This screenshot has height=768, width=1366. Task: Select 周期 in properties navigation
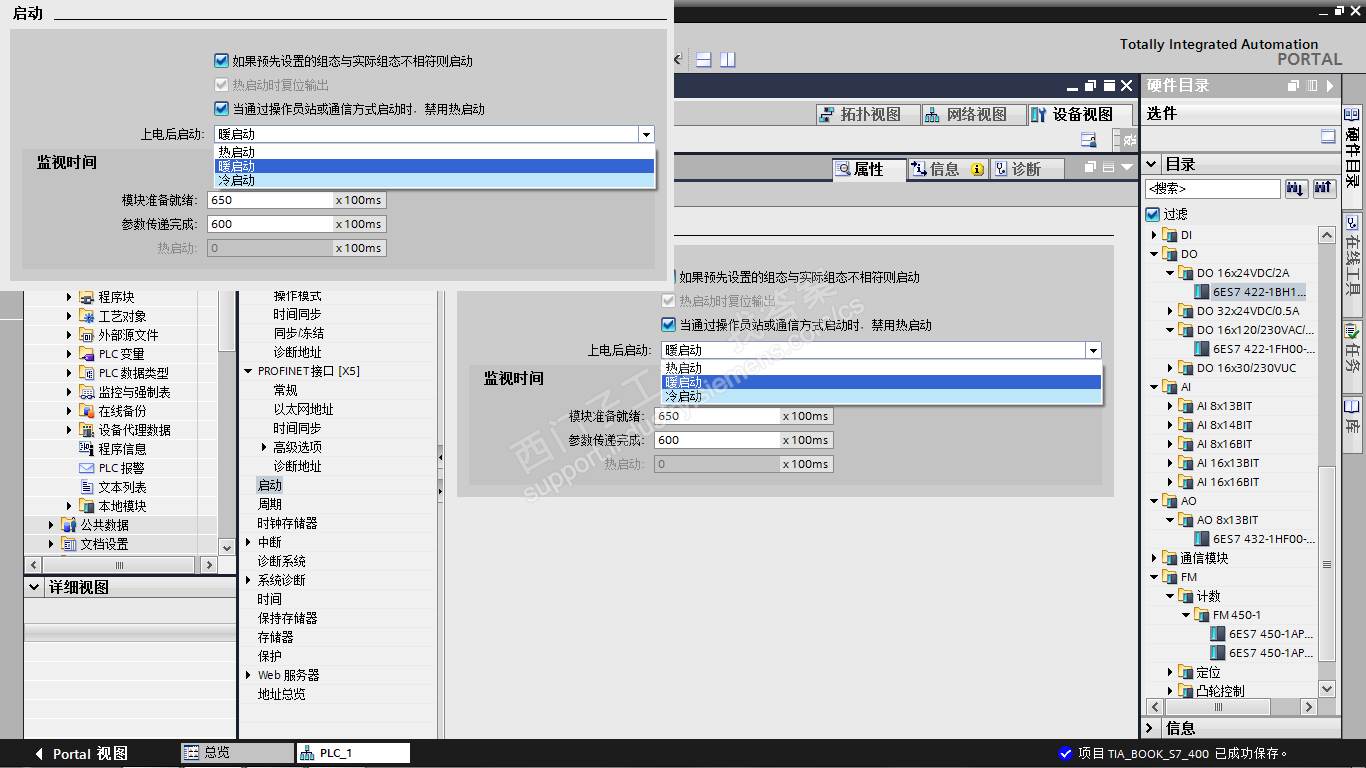click(x=270, y=504)
